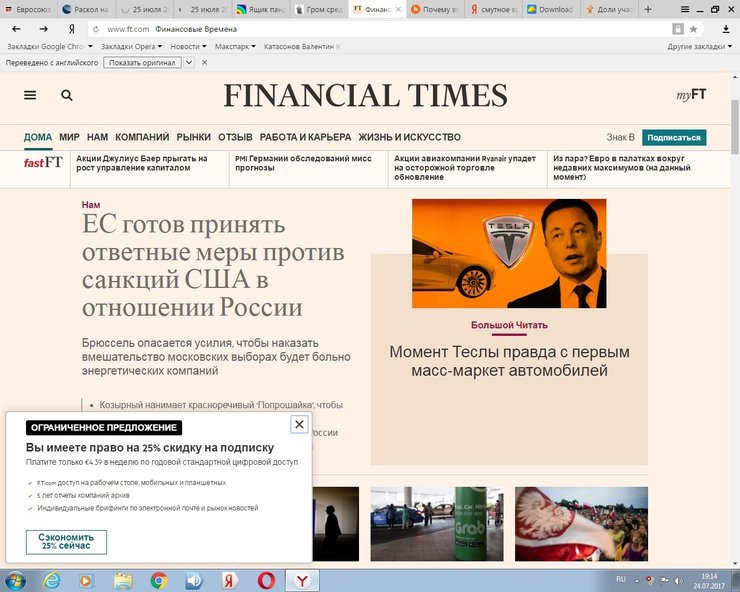Close the limited offer popup
Image resolution: width=740 pixels, height=592 pixels.
click(299, 424)
